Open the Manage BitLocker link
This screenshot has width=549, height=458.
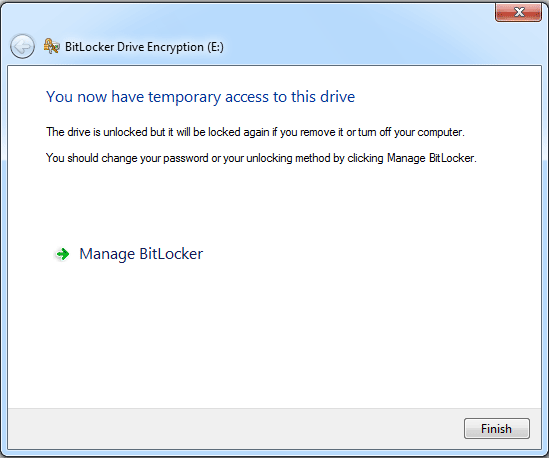(x=141, y=254)
